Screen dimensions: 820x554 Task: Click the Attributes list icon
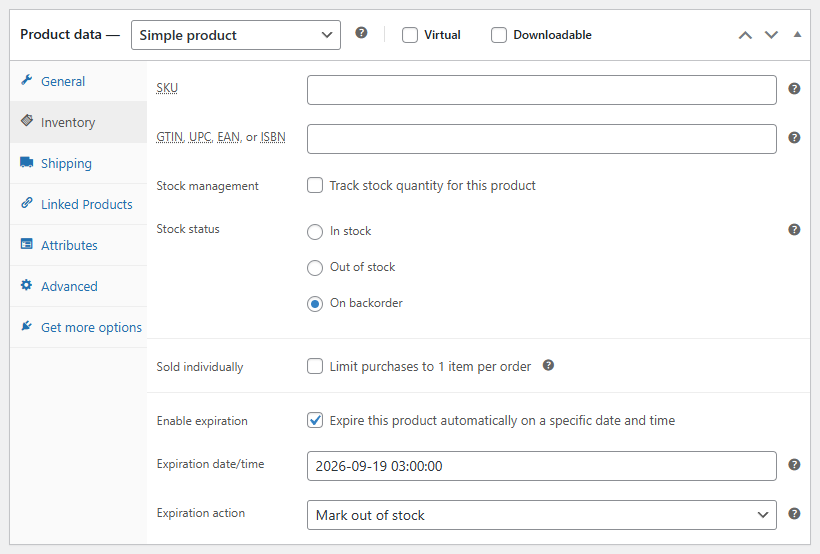[x=27, y=244]
